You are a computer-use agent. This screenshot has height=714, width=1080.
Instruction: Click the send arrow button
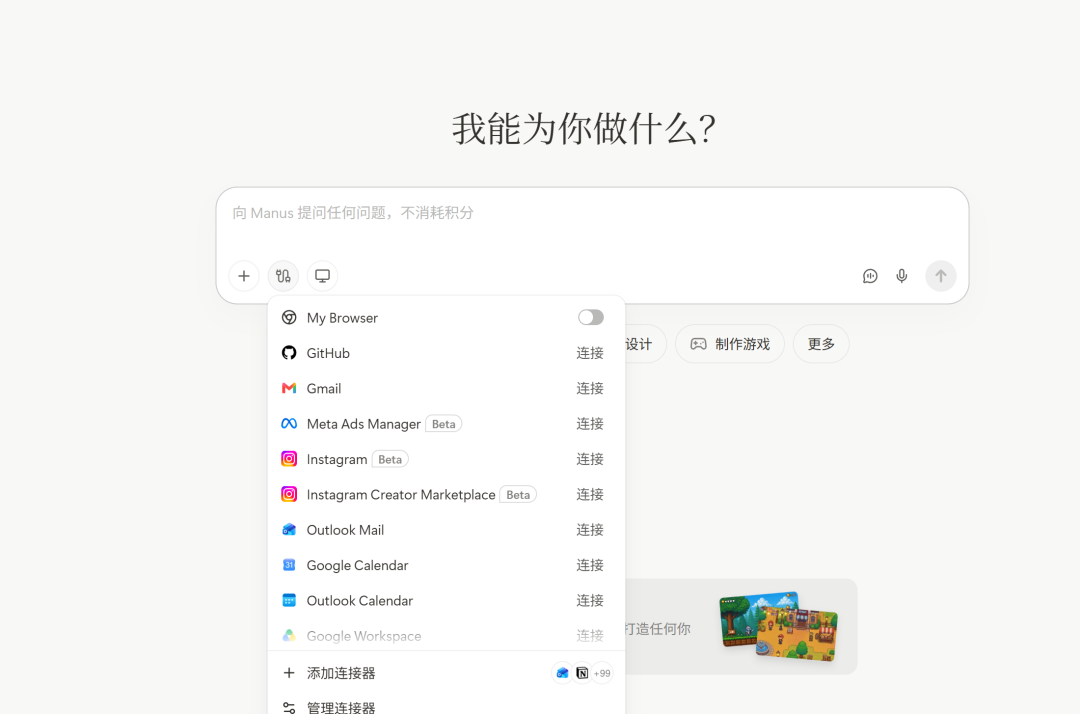coord(941,276)
